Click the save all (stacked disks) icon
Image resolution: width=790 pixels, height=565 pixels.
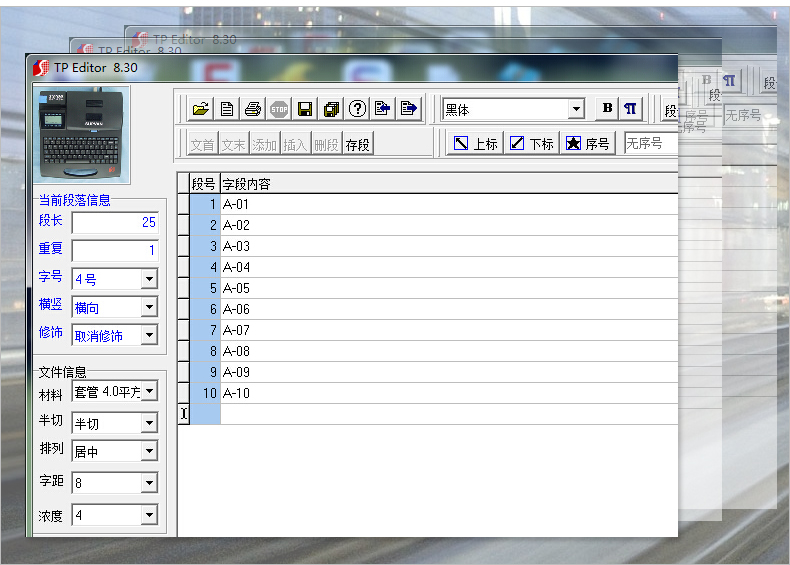point(331,109)
